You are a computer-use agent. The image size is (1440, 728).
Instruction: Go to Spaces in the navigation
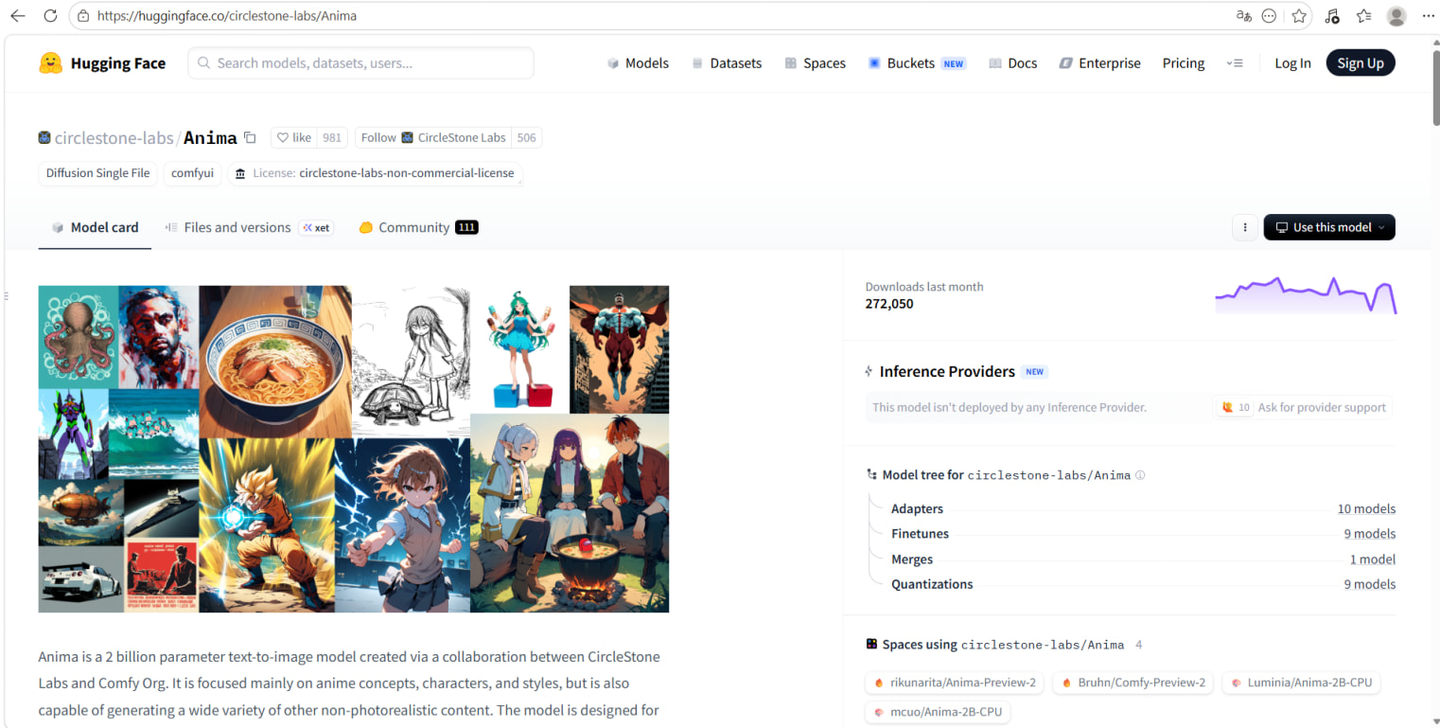[815, 63]
